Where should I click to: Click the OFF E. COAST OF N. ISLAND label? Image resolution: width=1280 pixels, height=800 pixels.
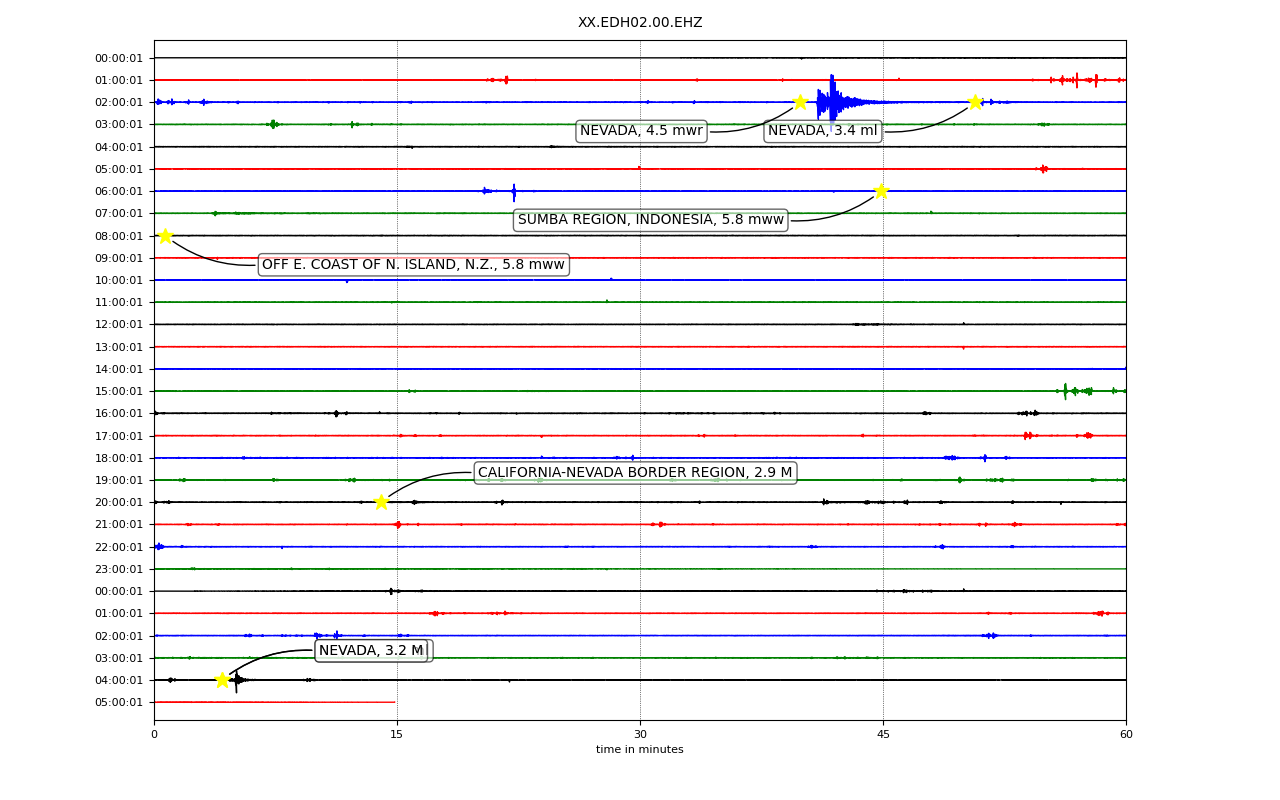pos(413,265)
